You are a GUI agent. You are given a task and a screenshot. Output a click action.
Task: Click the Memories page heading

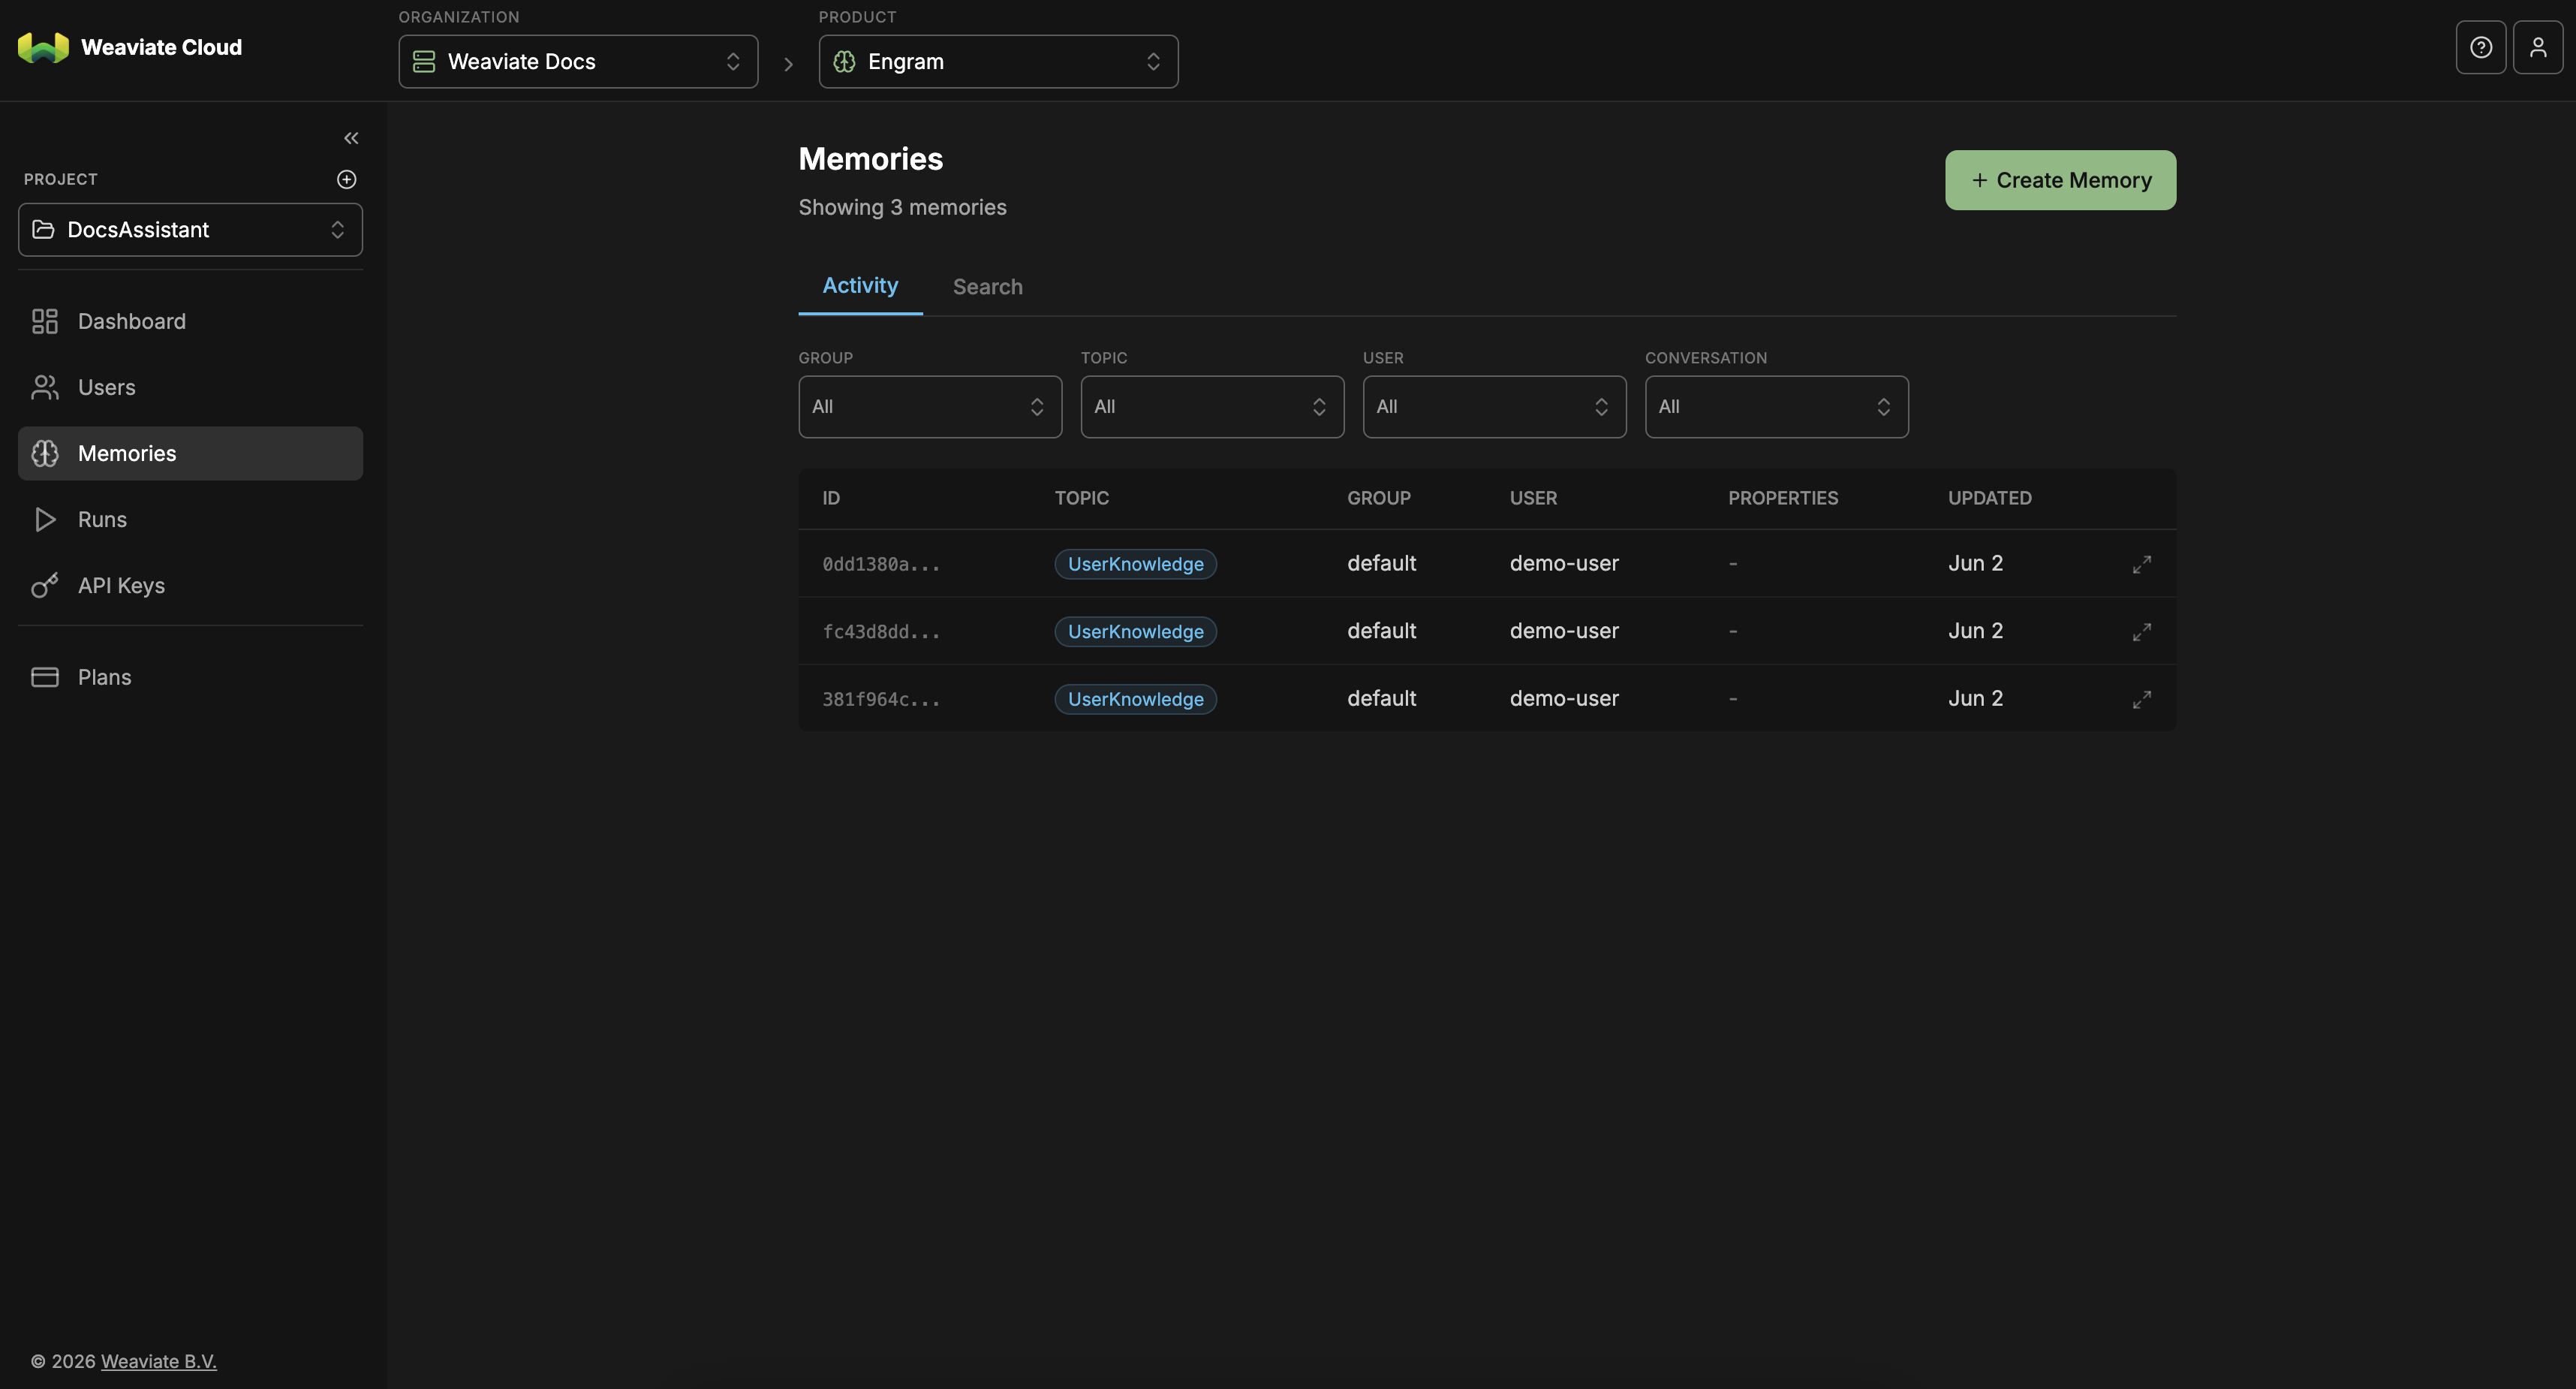pyautogui.click(x=870, y=159)
